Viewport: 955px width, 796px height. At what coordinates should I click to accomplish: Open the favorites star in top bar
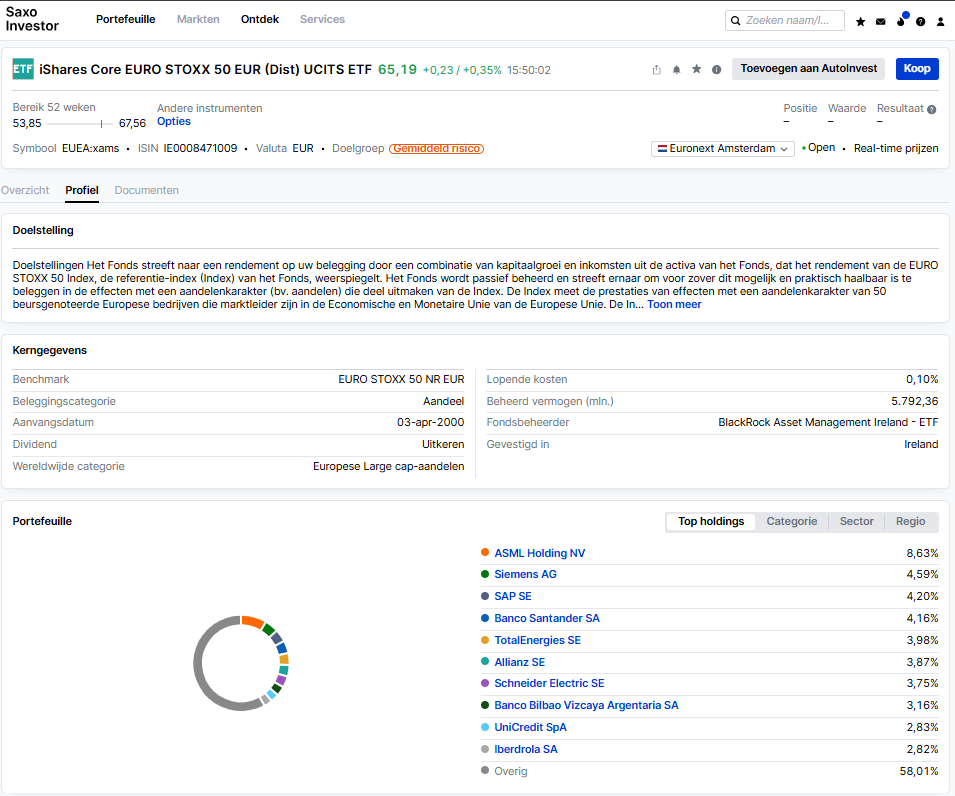coord(861,21)
